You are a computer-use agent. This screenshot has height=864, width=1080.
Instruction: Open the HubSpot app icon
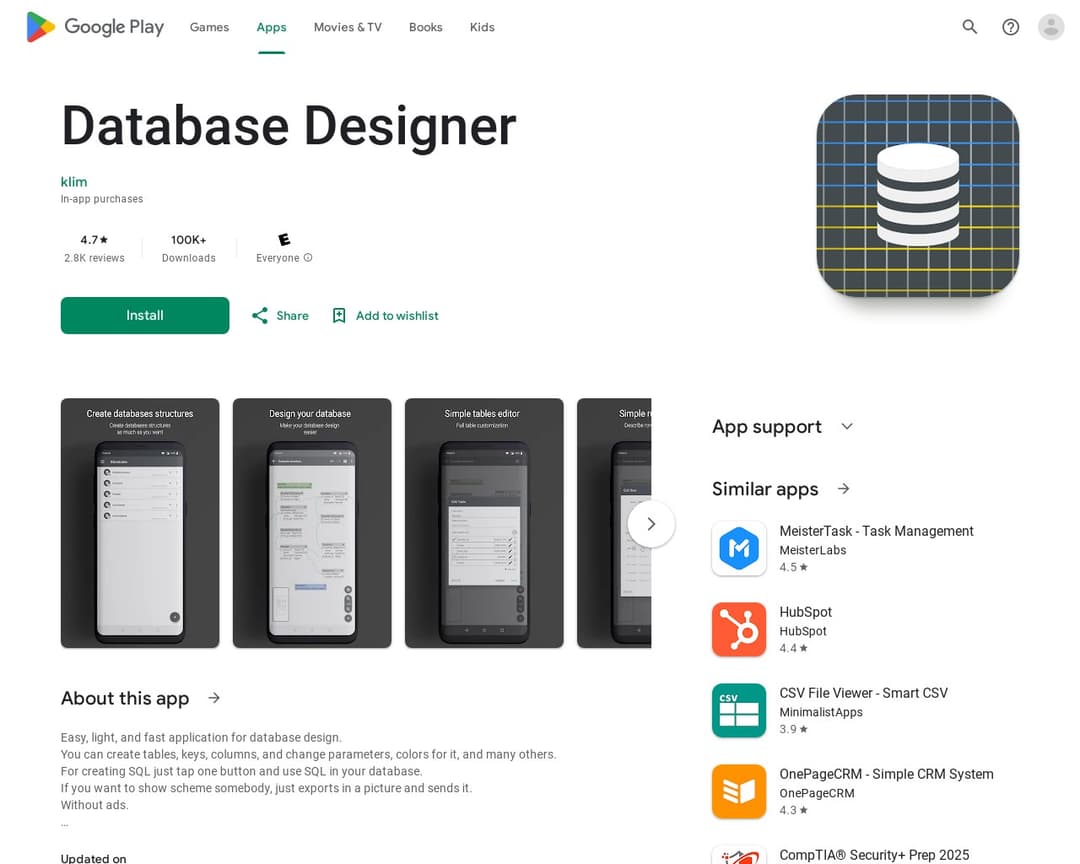click(x=739, y=629)
